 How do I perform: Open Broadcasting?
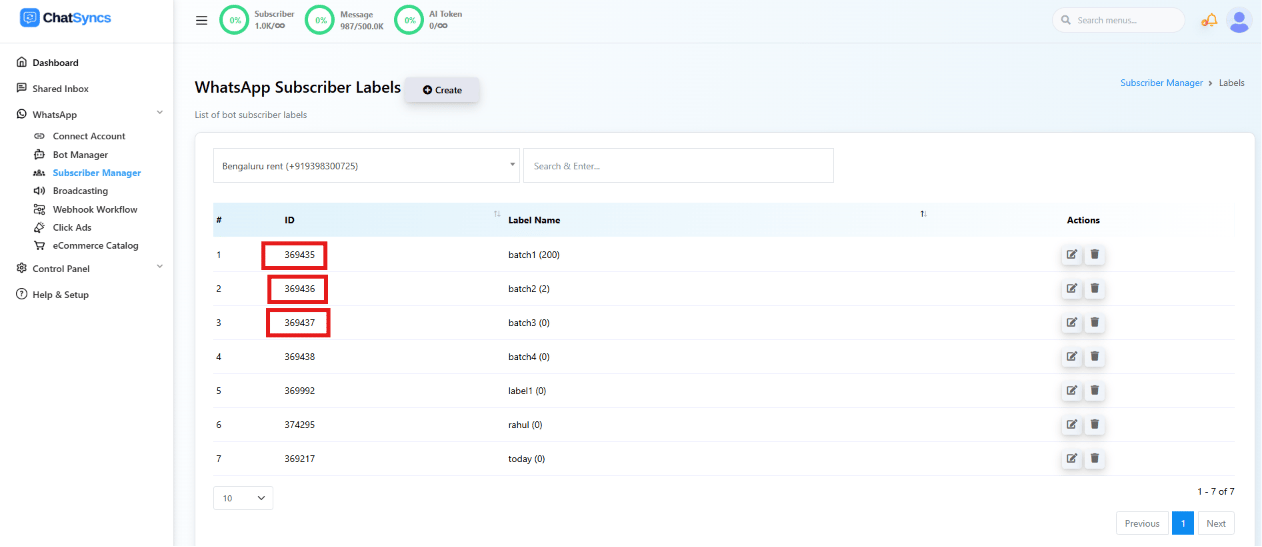pos(80,191)
